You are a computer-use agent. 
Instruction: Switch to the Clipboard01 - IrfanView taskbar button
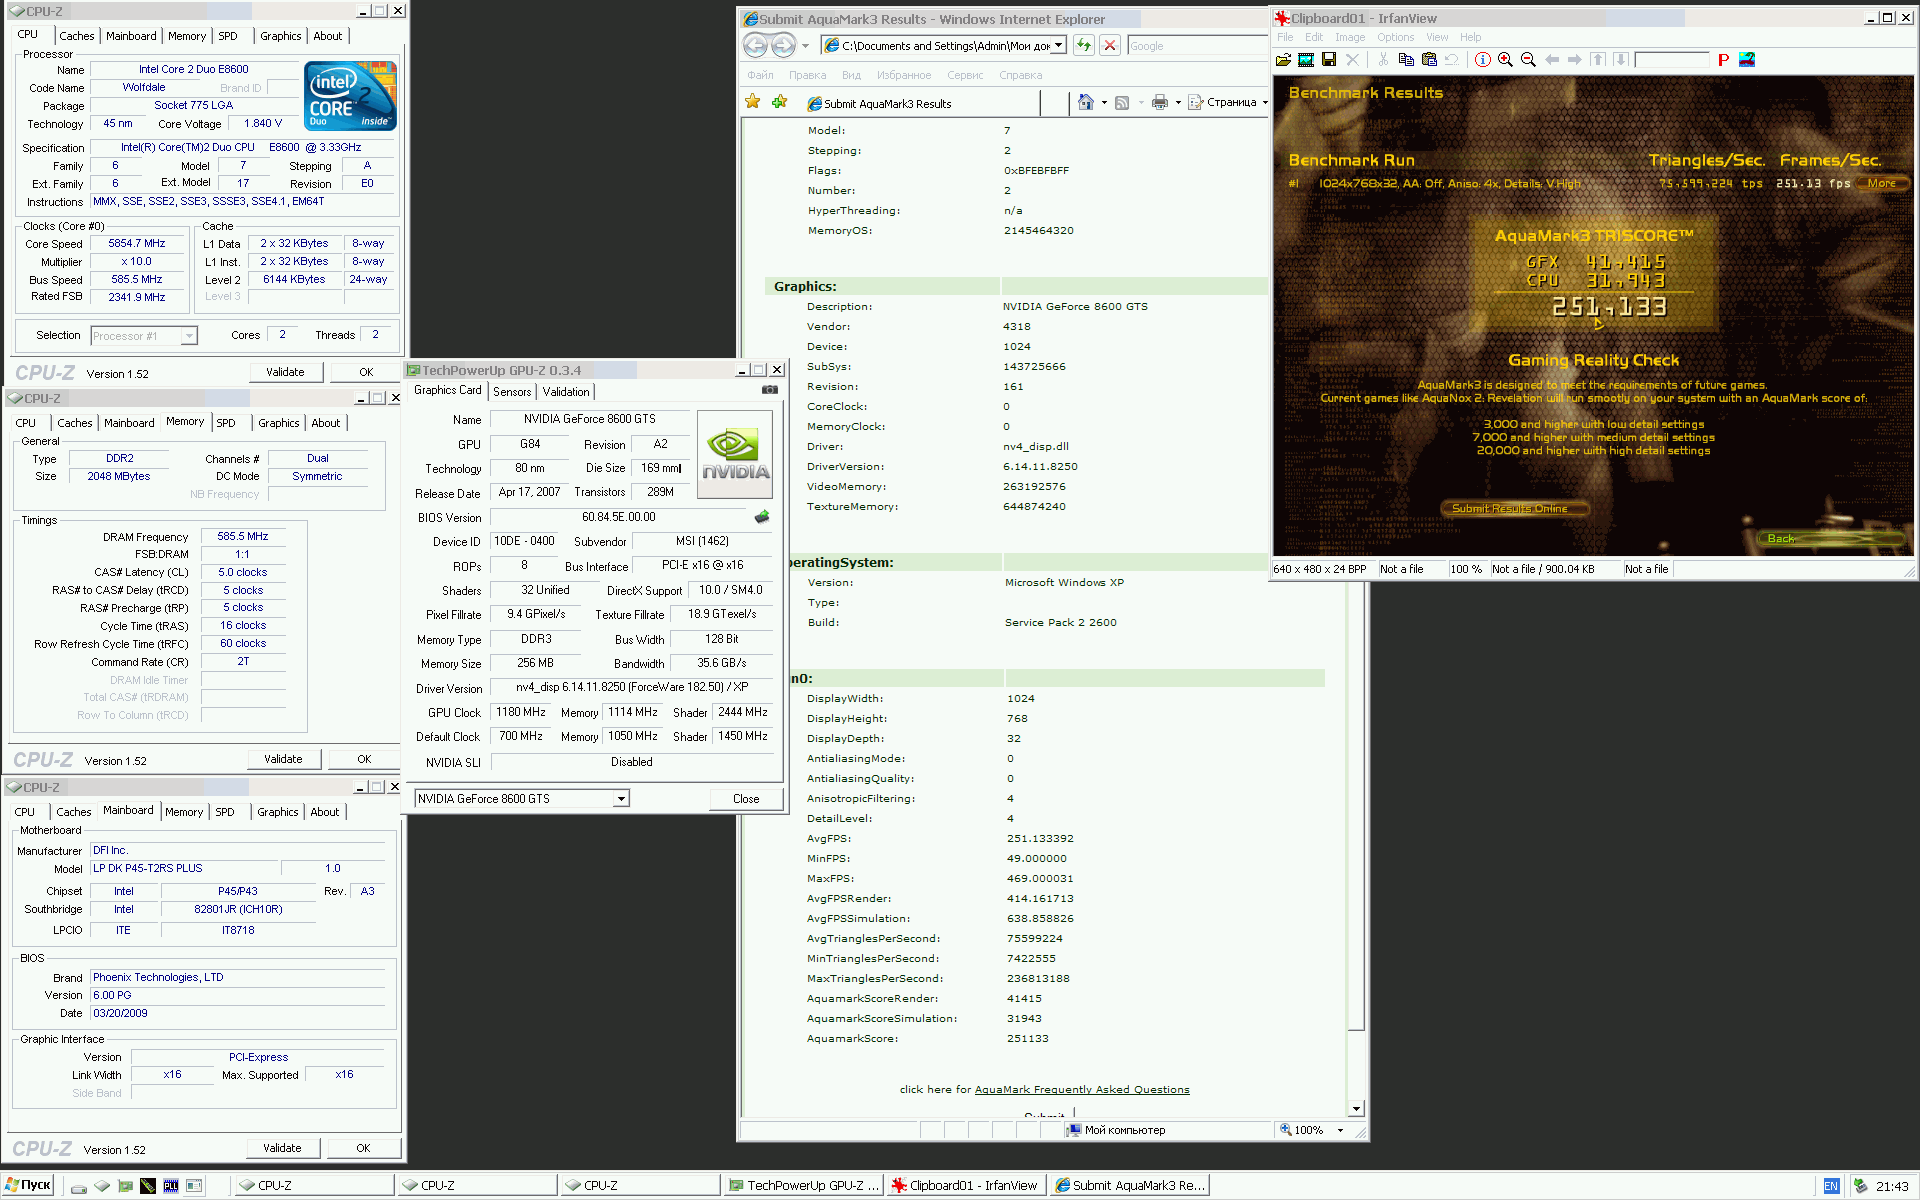tap(966, 1186)
